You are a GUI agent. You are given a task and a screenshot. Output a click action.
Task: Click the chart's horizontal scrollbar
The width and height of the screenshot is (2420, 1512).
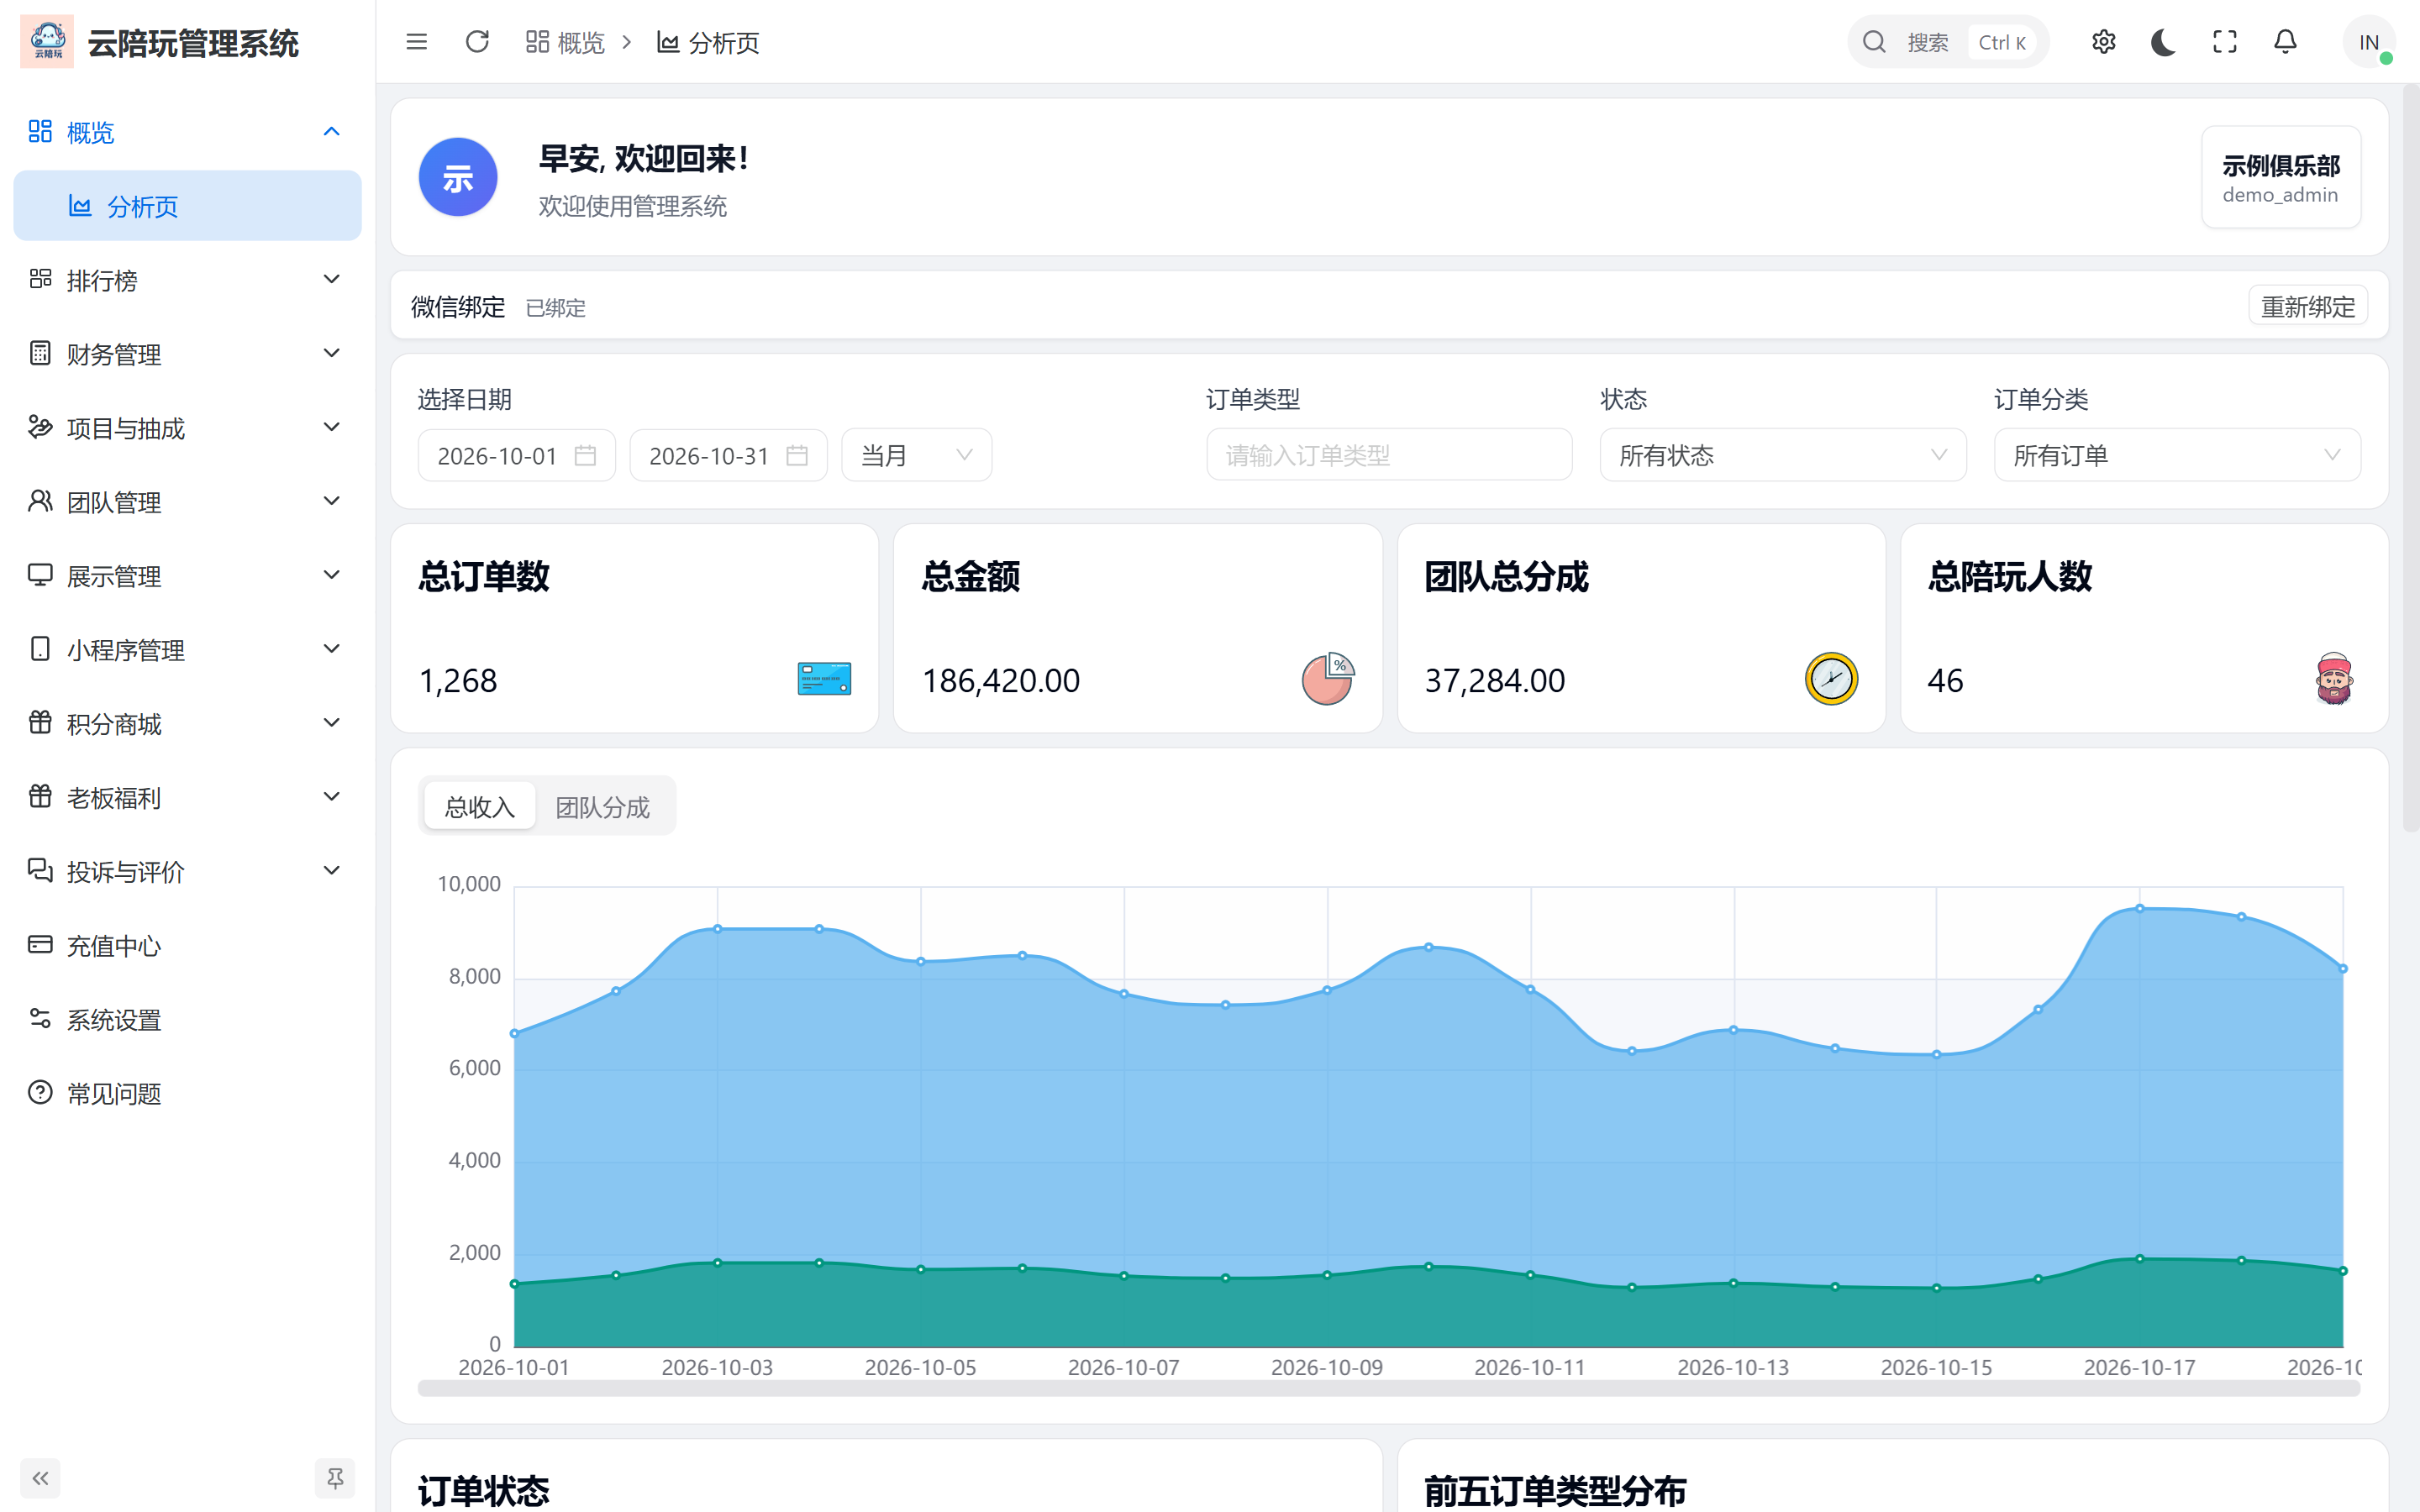[1388, 1388]
